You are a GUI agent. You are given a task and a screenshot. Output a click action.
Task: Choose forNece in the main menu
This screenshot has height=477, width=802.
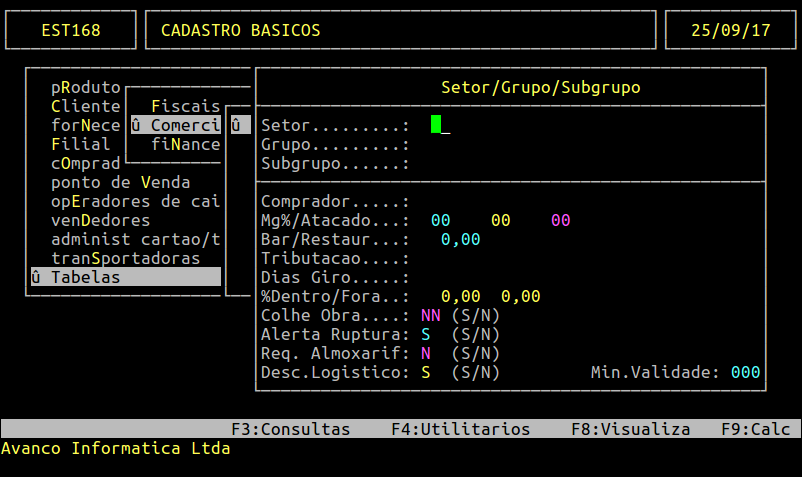[85, 125]
